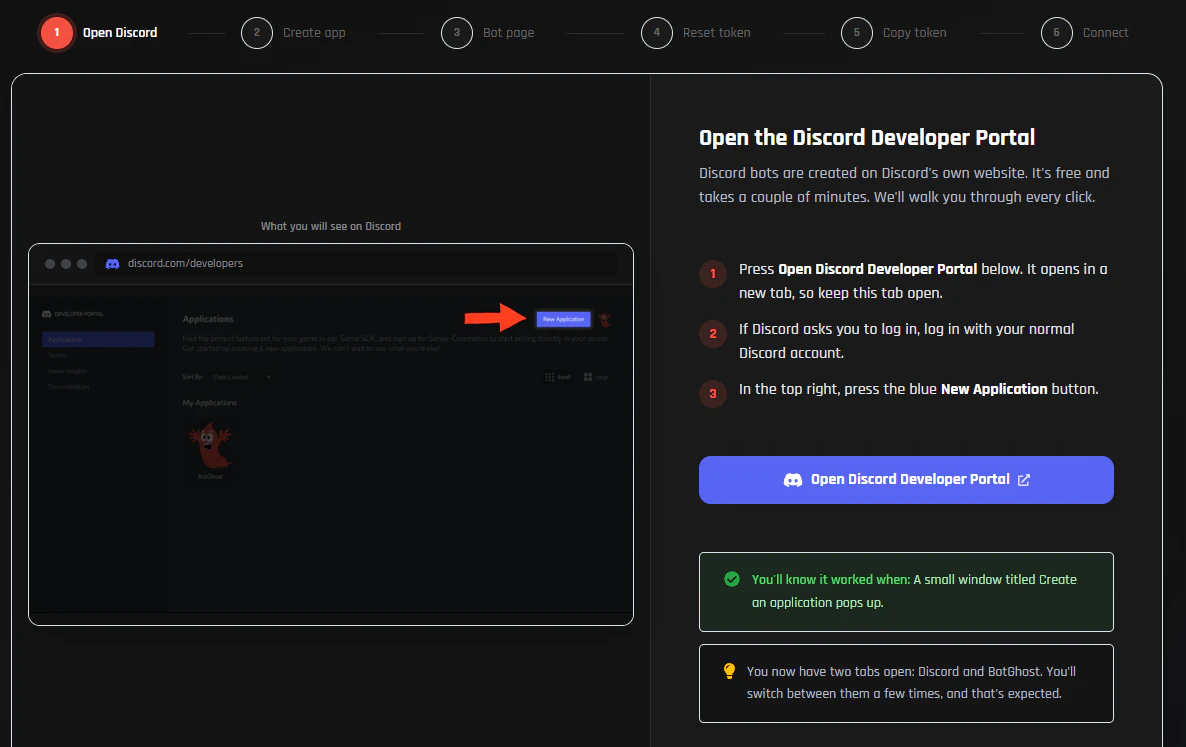Click the Discord icon on portal button
This screenshot has width=1186, height=747.
pyautogui.click(x=793, y=480)
